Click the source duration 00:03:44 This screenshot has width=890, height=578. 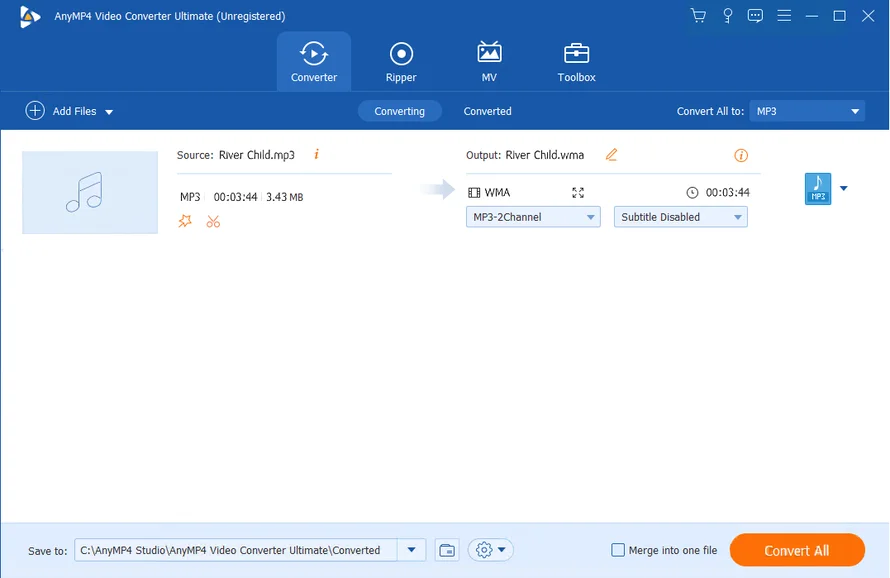[235, 197]
